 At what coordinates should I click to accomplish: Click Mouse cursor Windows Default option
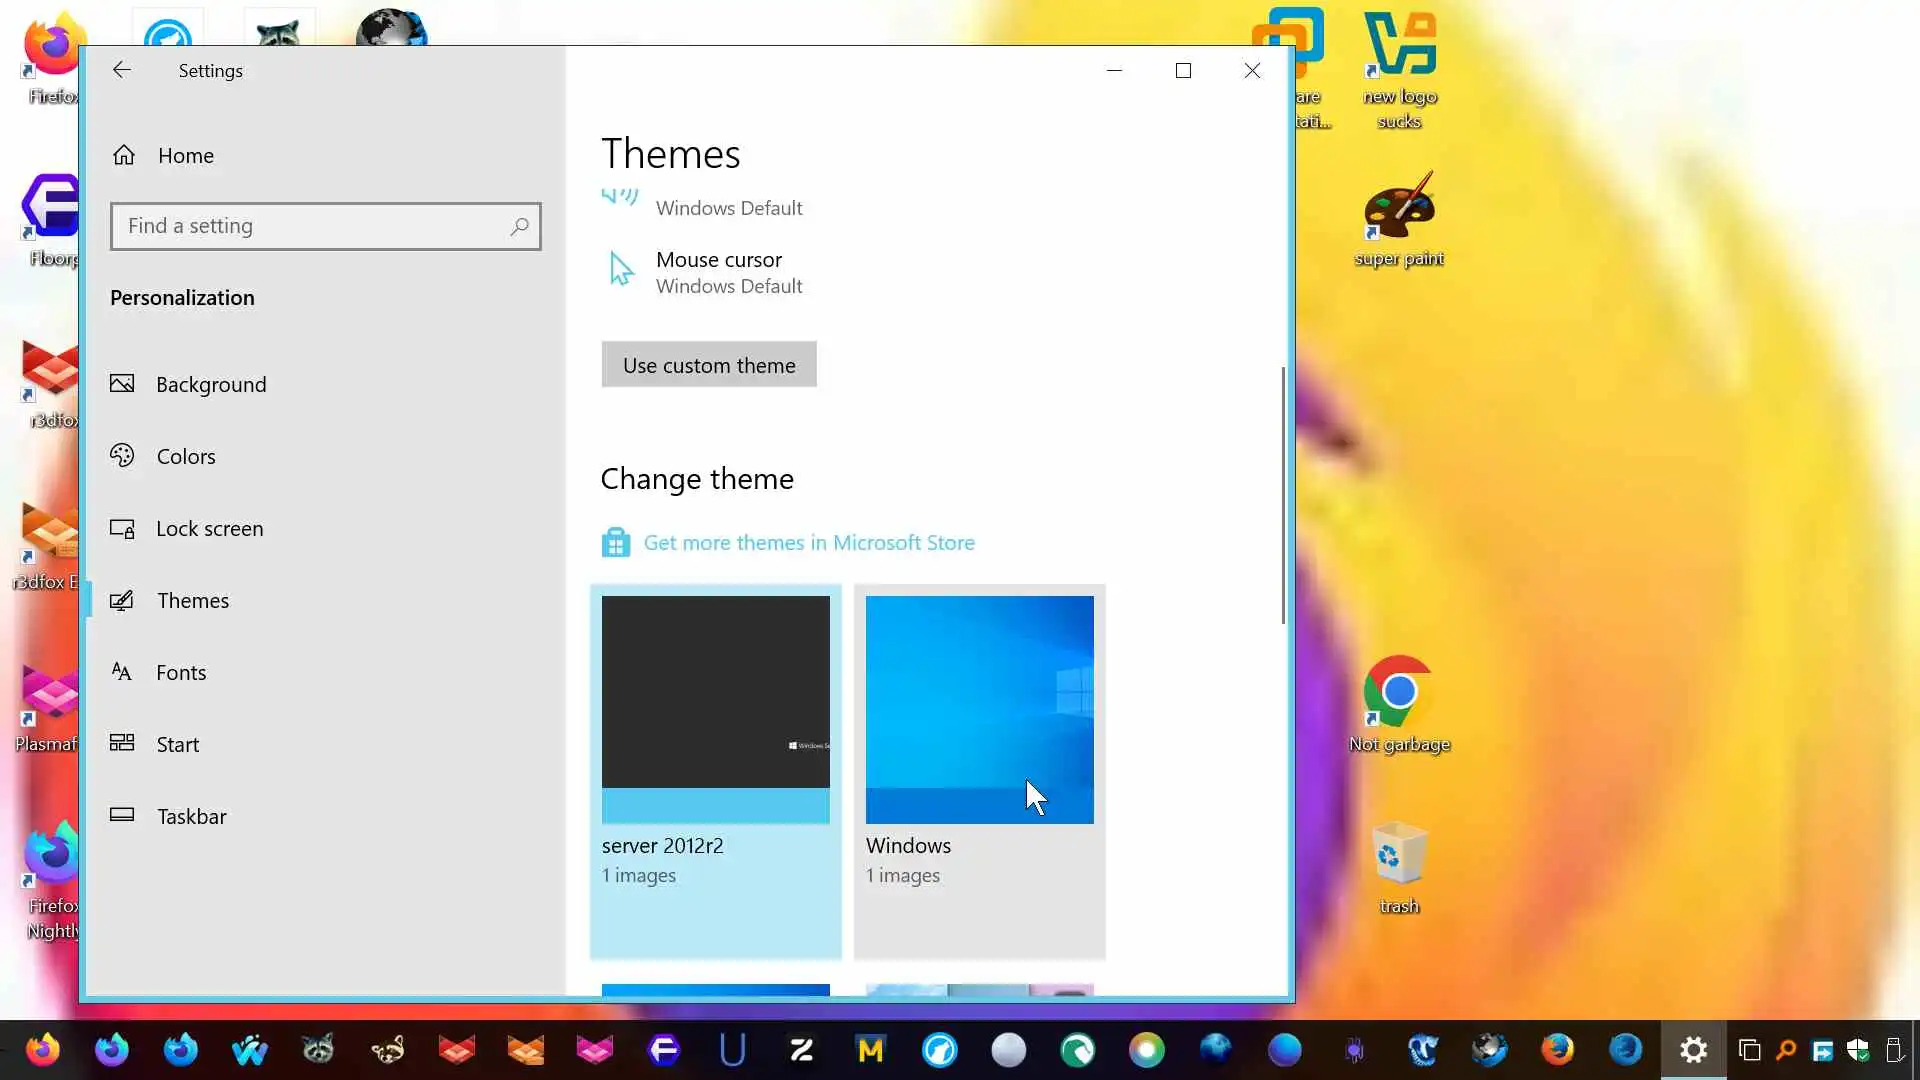point(718,272)
